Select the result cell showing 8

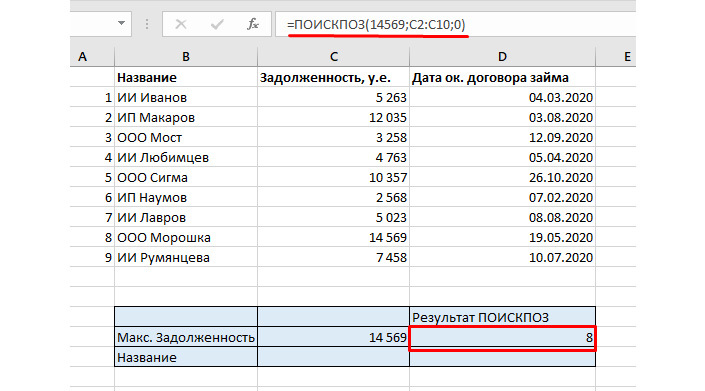coord(502,338)
